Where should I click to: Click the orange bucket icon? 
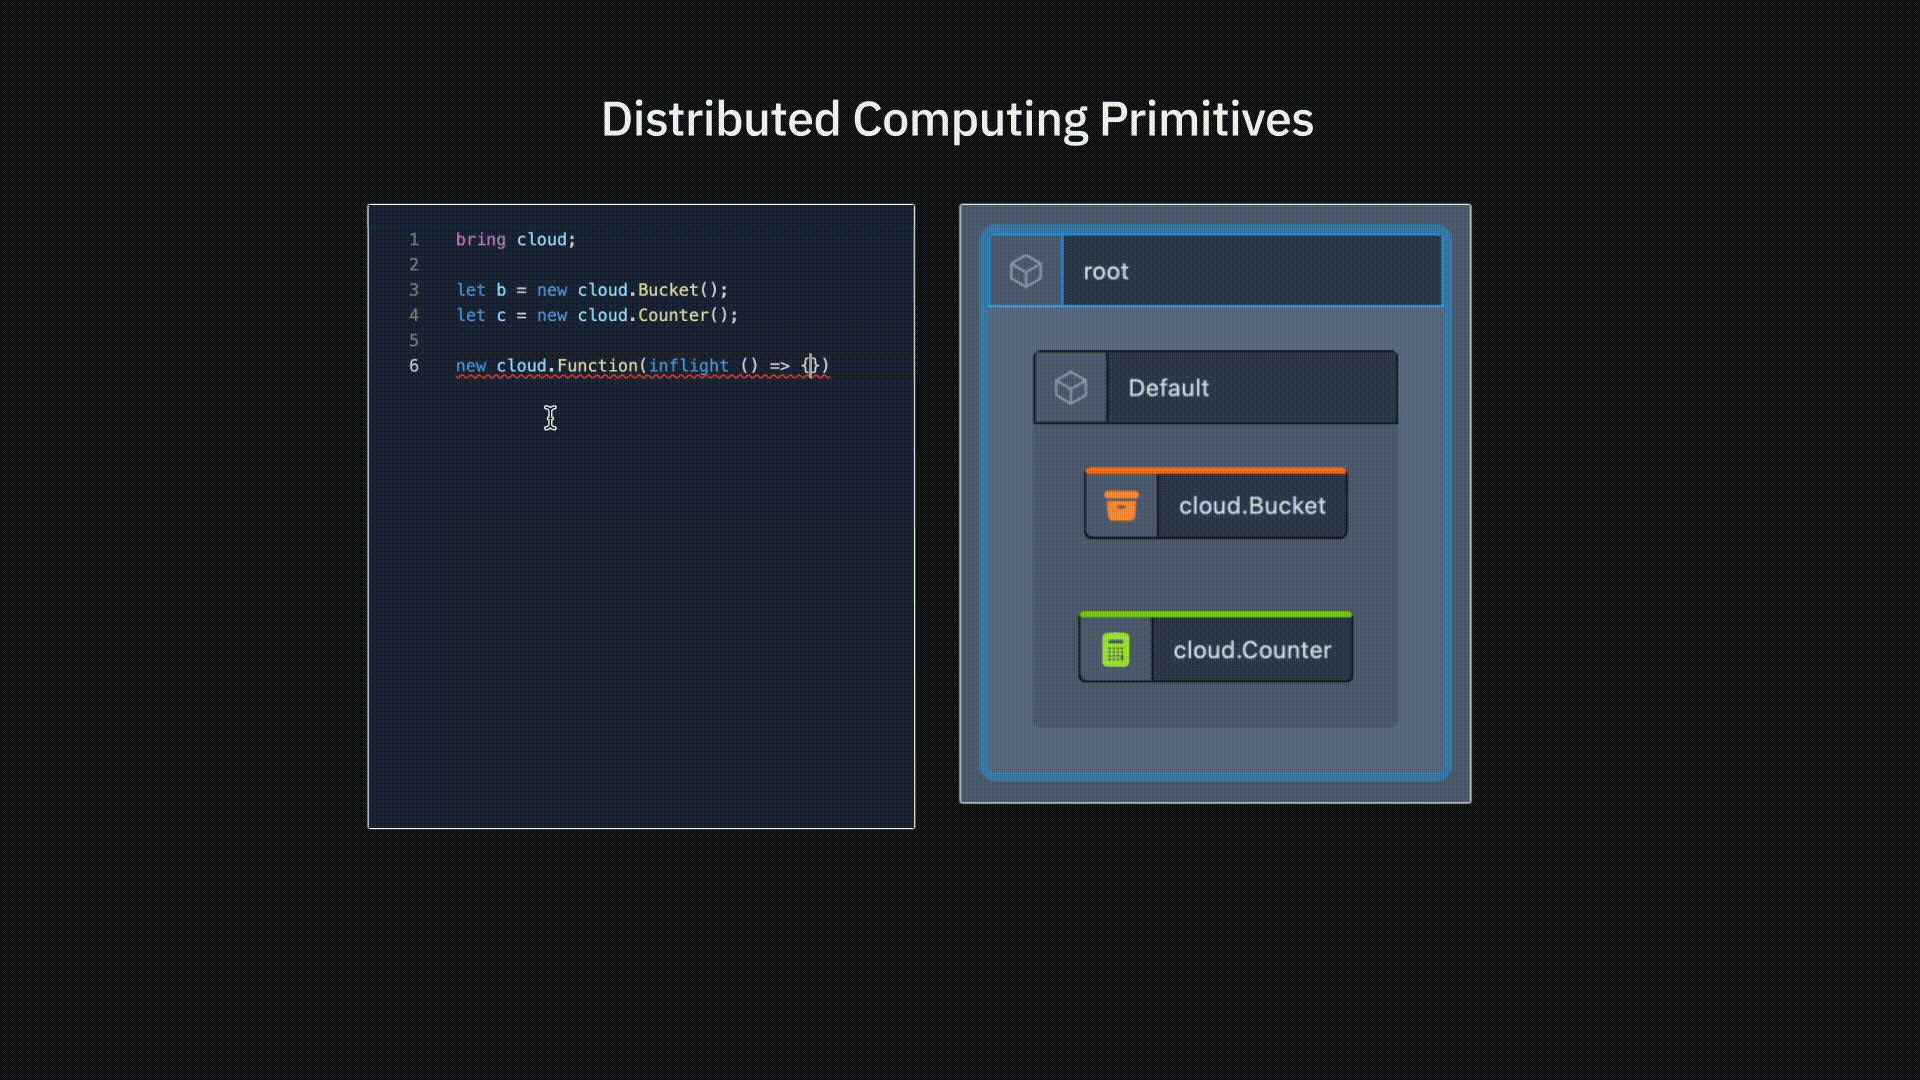point(1121,506)
